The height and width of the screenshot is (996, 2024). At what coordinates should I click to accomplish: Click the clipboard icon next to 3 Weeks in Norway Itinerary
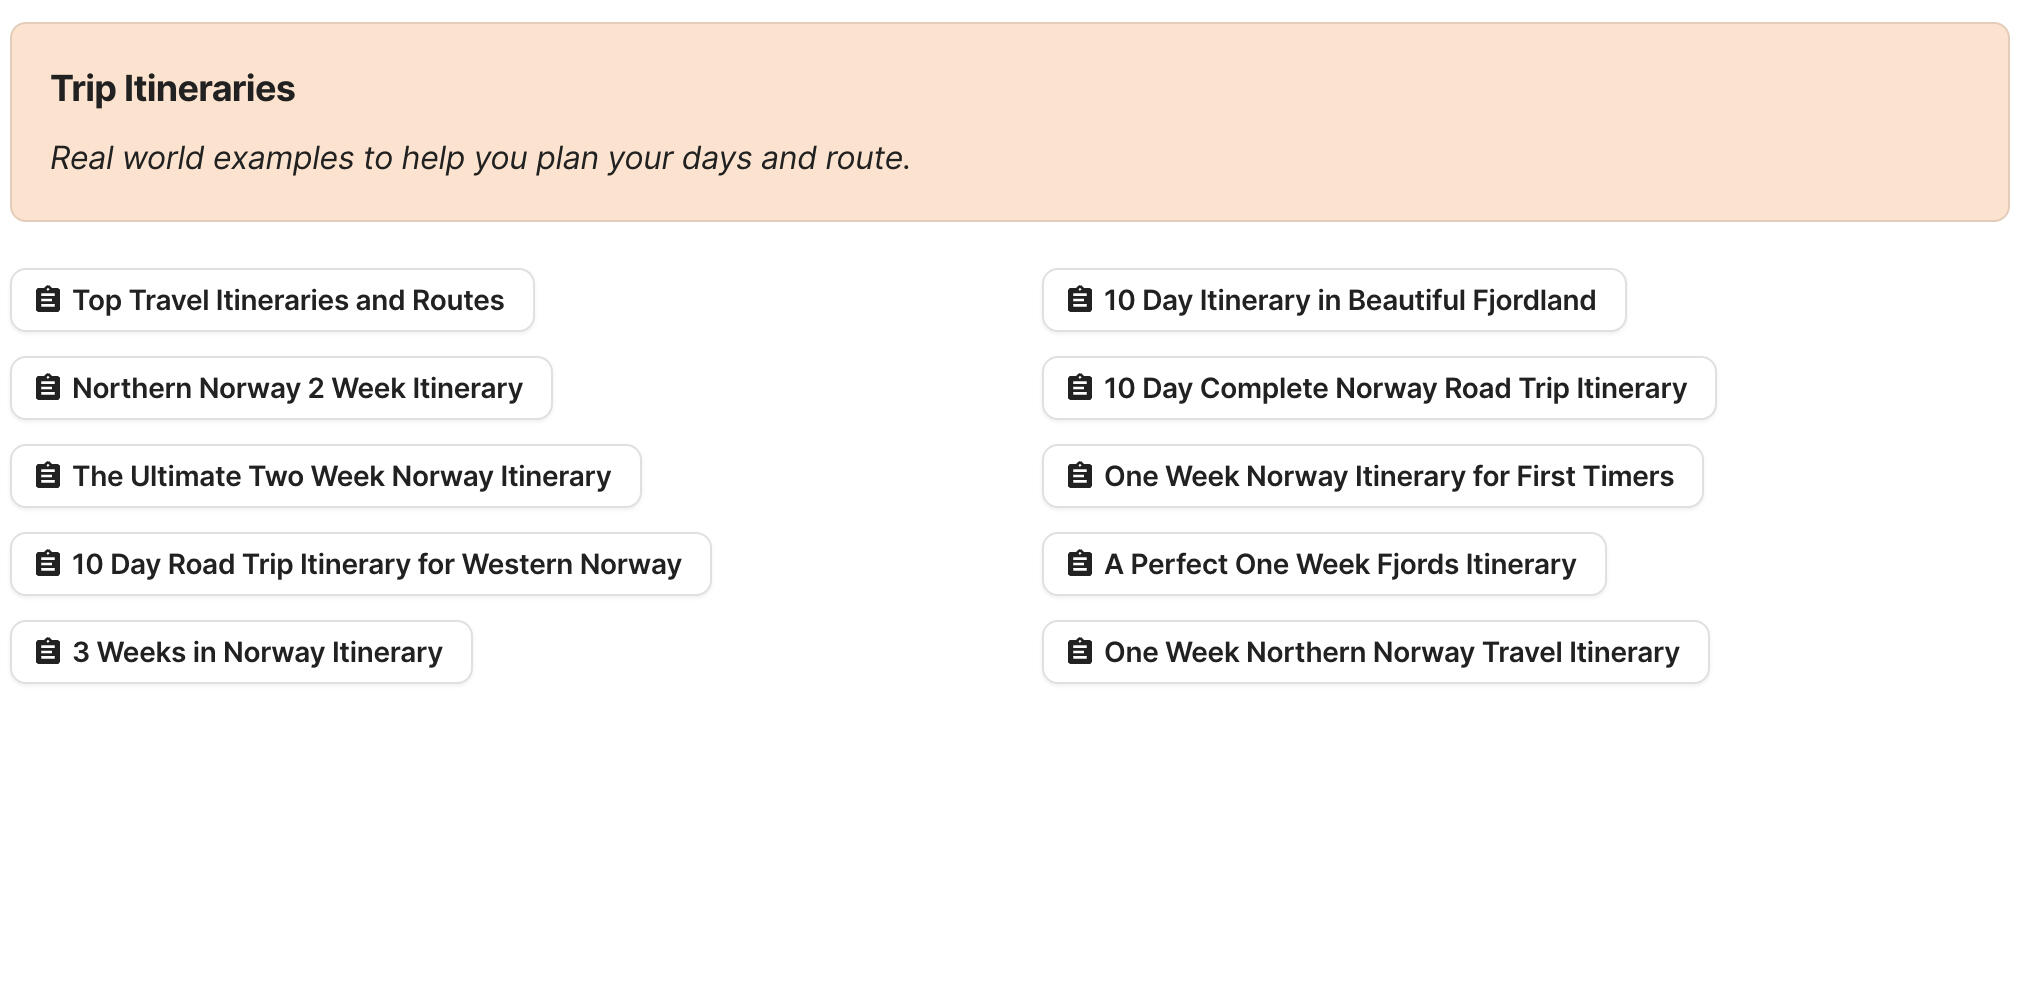click(x=47, y=651)
